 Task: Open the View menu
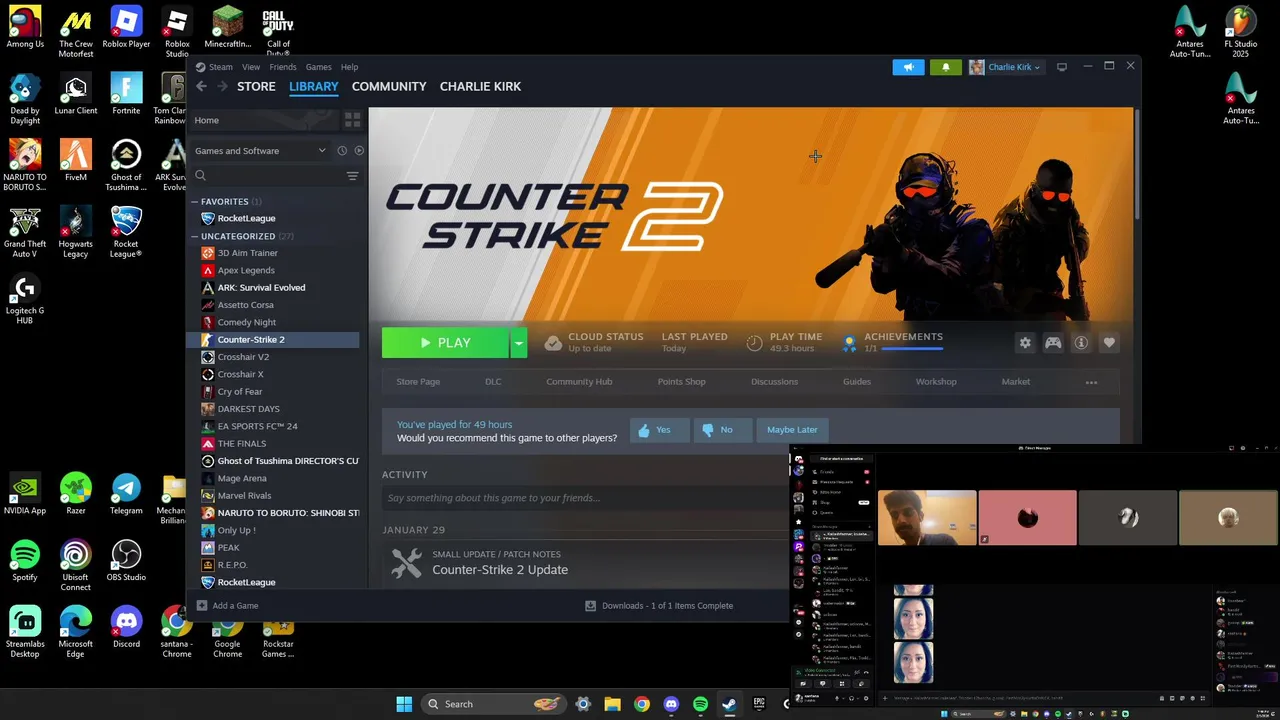pyautogui.click(x=251, y=67)
